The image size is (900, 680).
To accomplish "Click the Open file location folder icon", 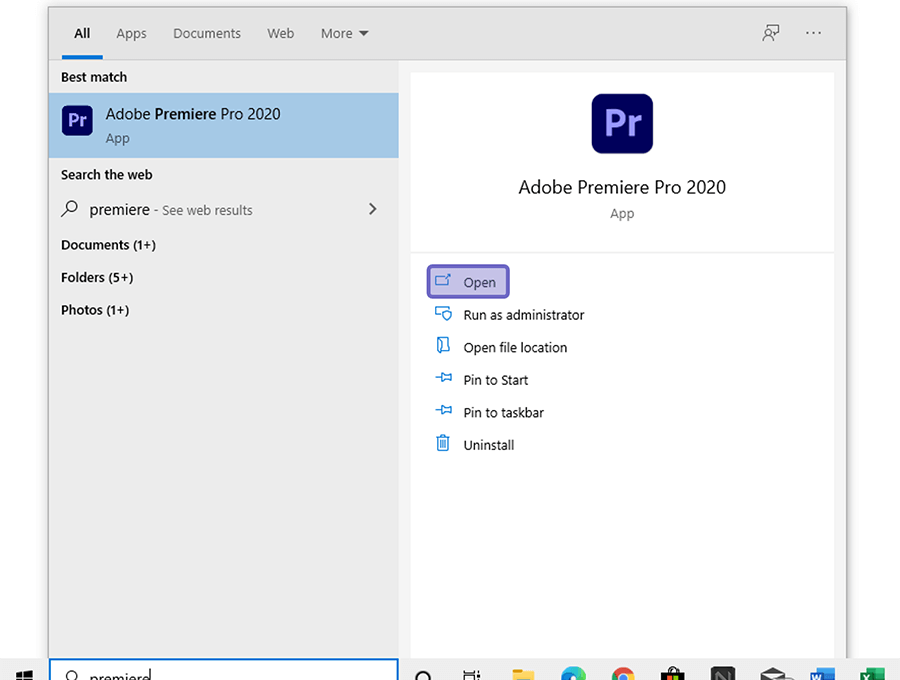I will tap(443, 346).
